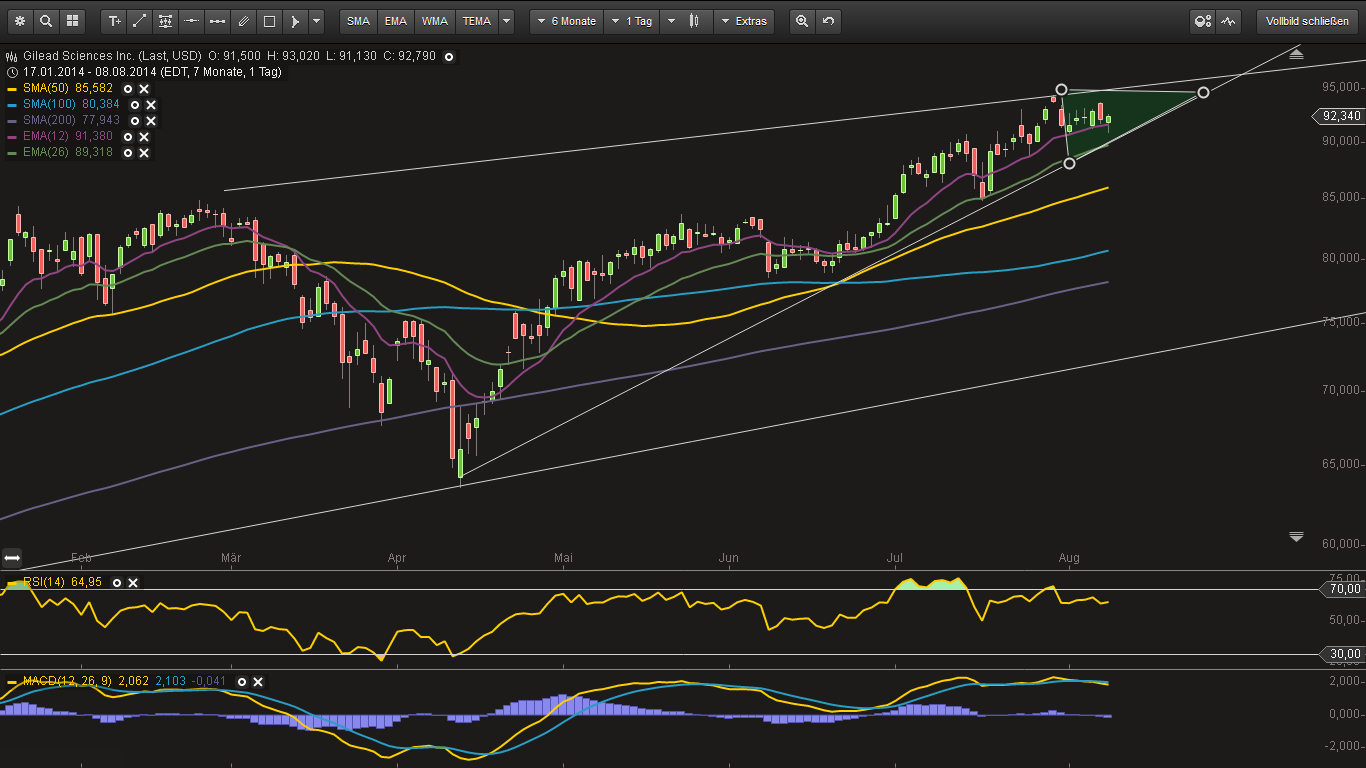Click the zoom-in magnifier icon
Viewport: 1366px width, 768px height.
point(801,21)
